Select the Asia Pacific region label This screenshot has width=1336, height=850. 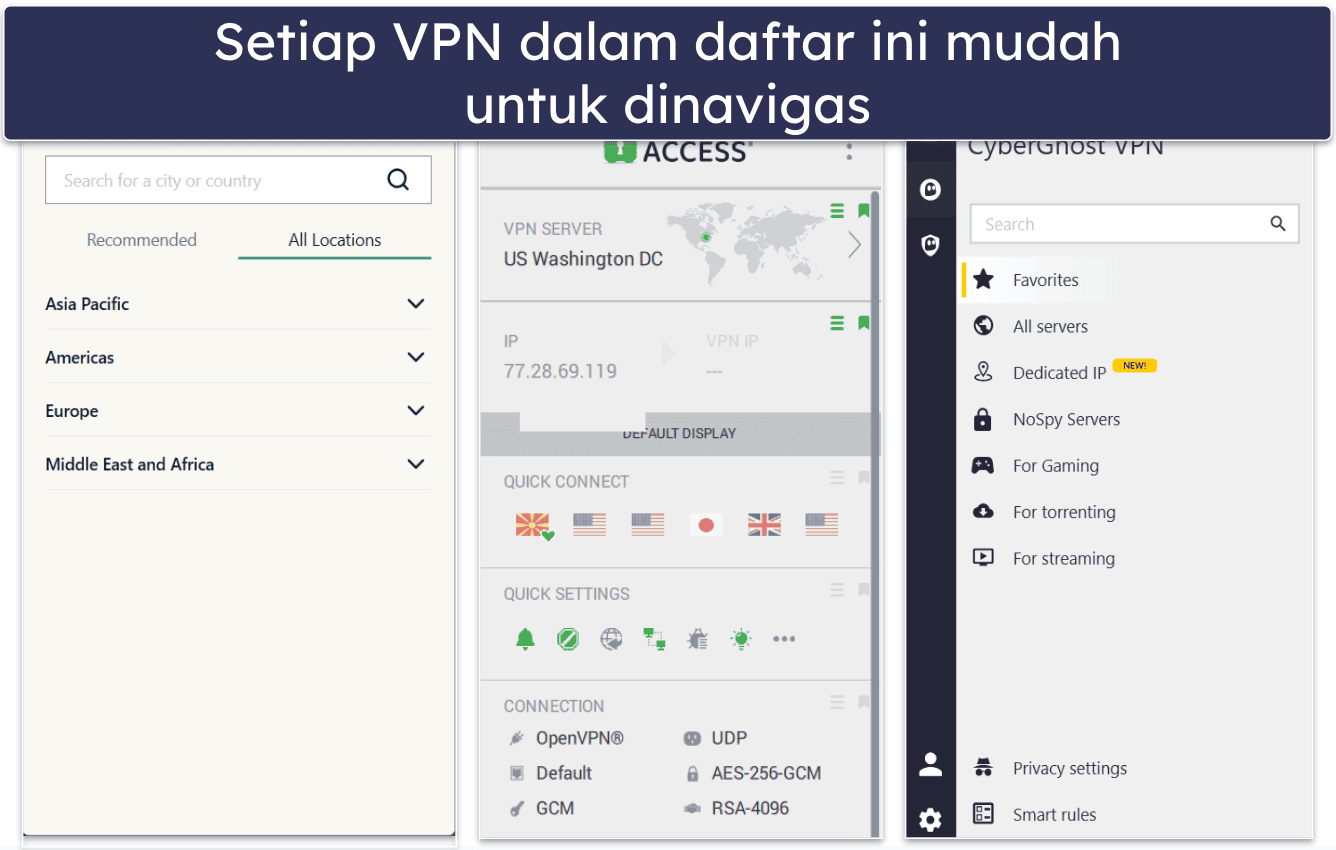(87, 304)
